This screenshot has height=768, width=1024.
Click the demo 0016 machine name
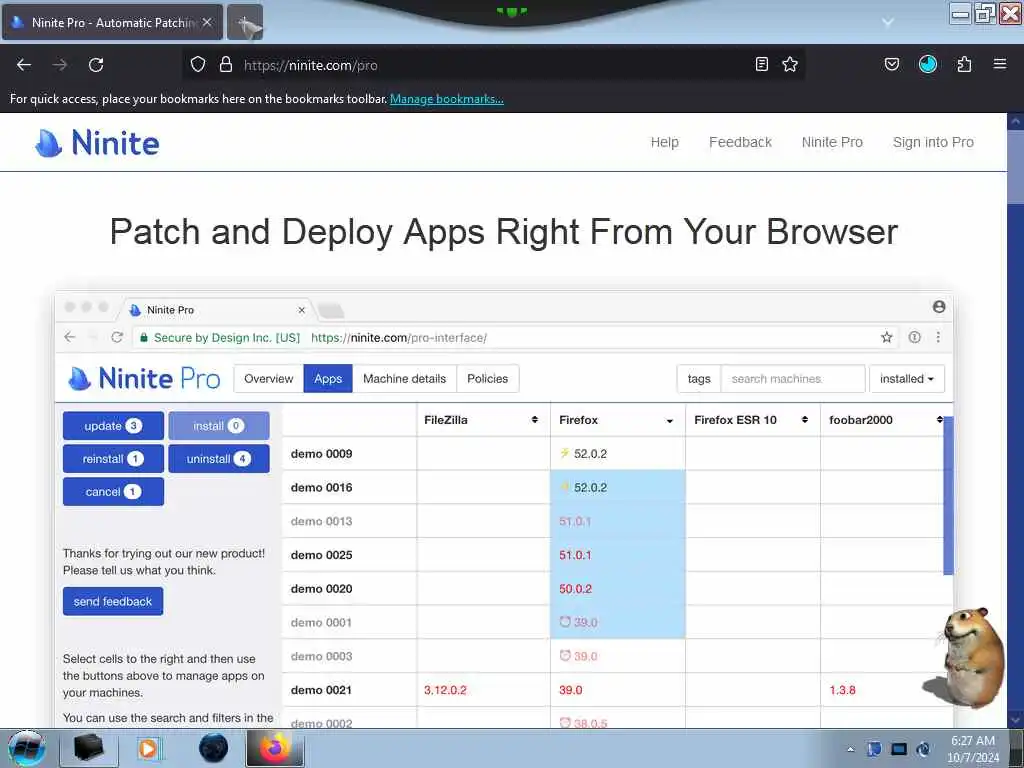tap(321, 487)
